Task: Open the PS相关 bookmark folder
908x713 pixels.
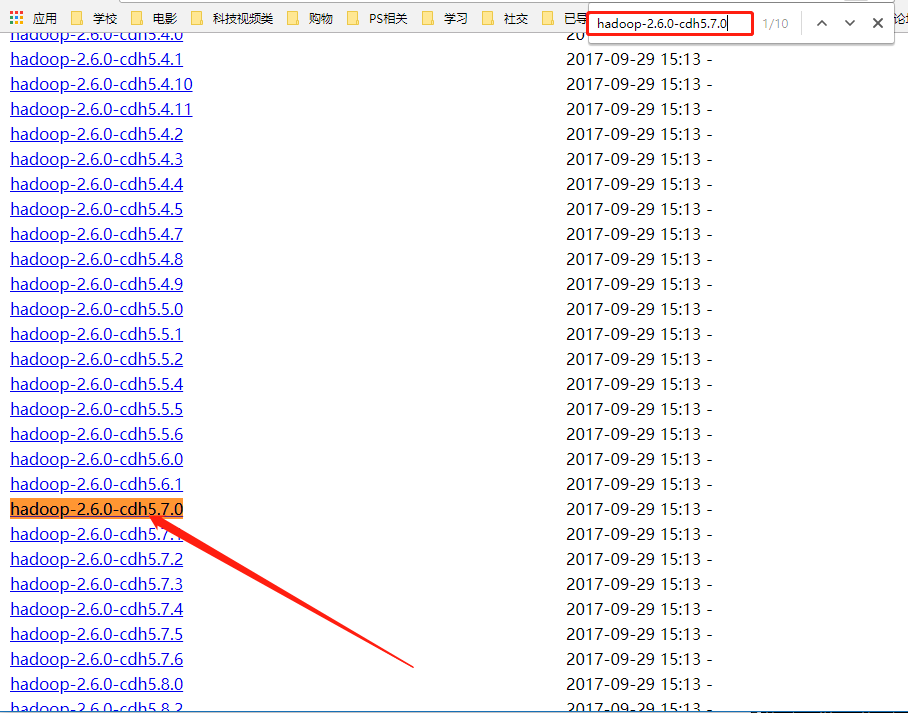Action: point(377,18)
